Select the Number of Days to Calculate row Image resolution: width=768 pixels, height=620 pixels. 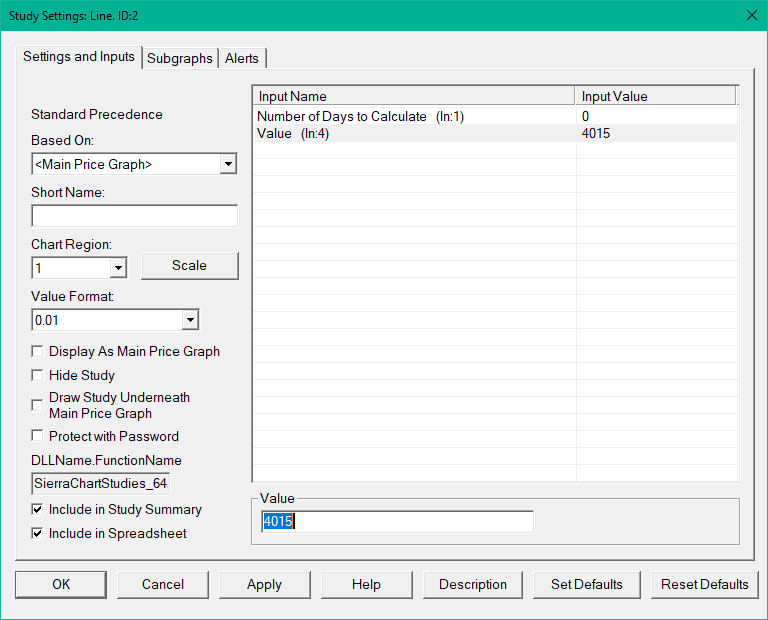496,117
